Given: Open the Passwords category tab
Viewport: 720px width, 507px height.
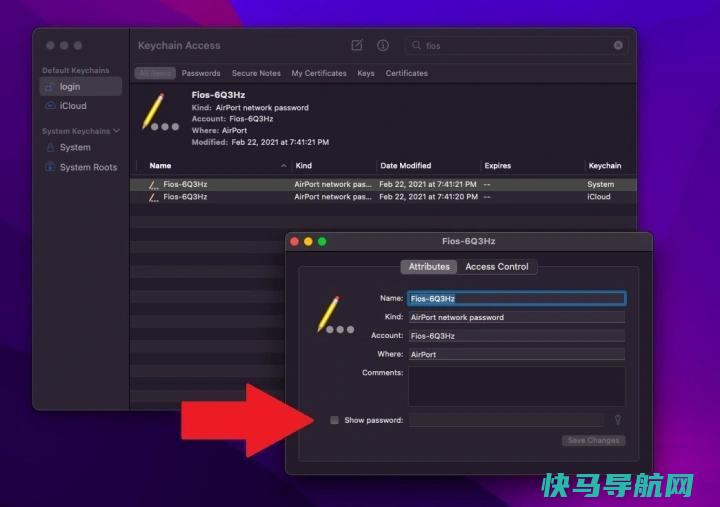Looking at the screenshot, I should (x=201, y=73).
